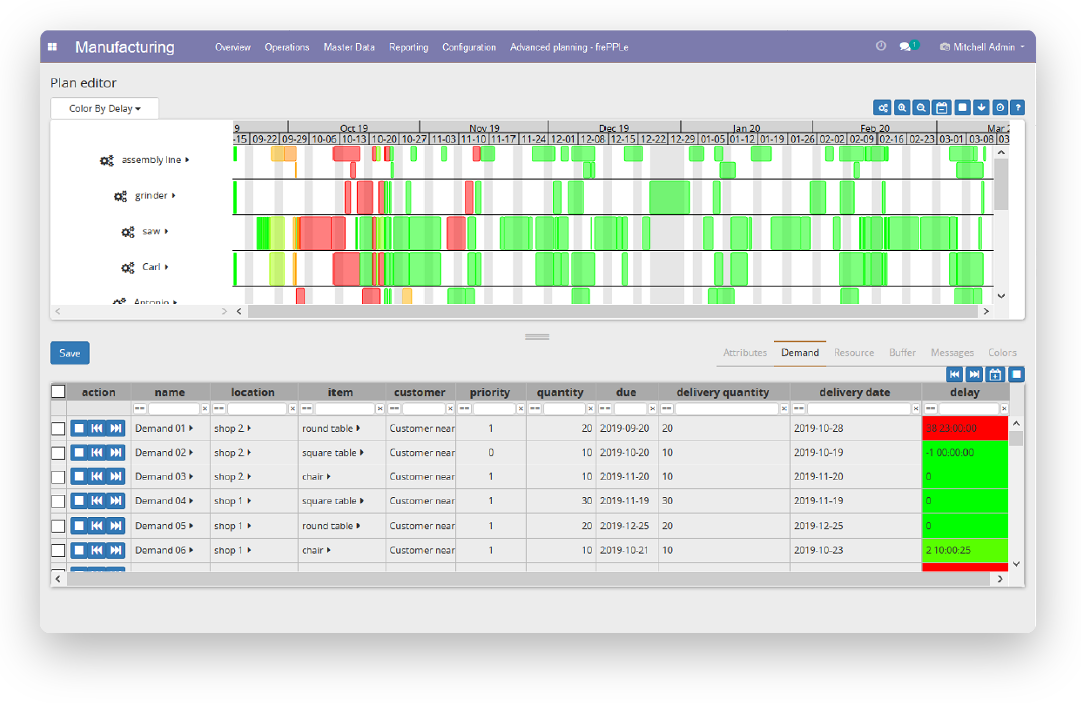The width and height of the screenshot is (1081, 703).
Task: Click the fast-forward icon next to Demand 03
Action: click(113, 476)
